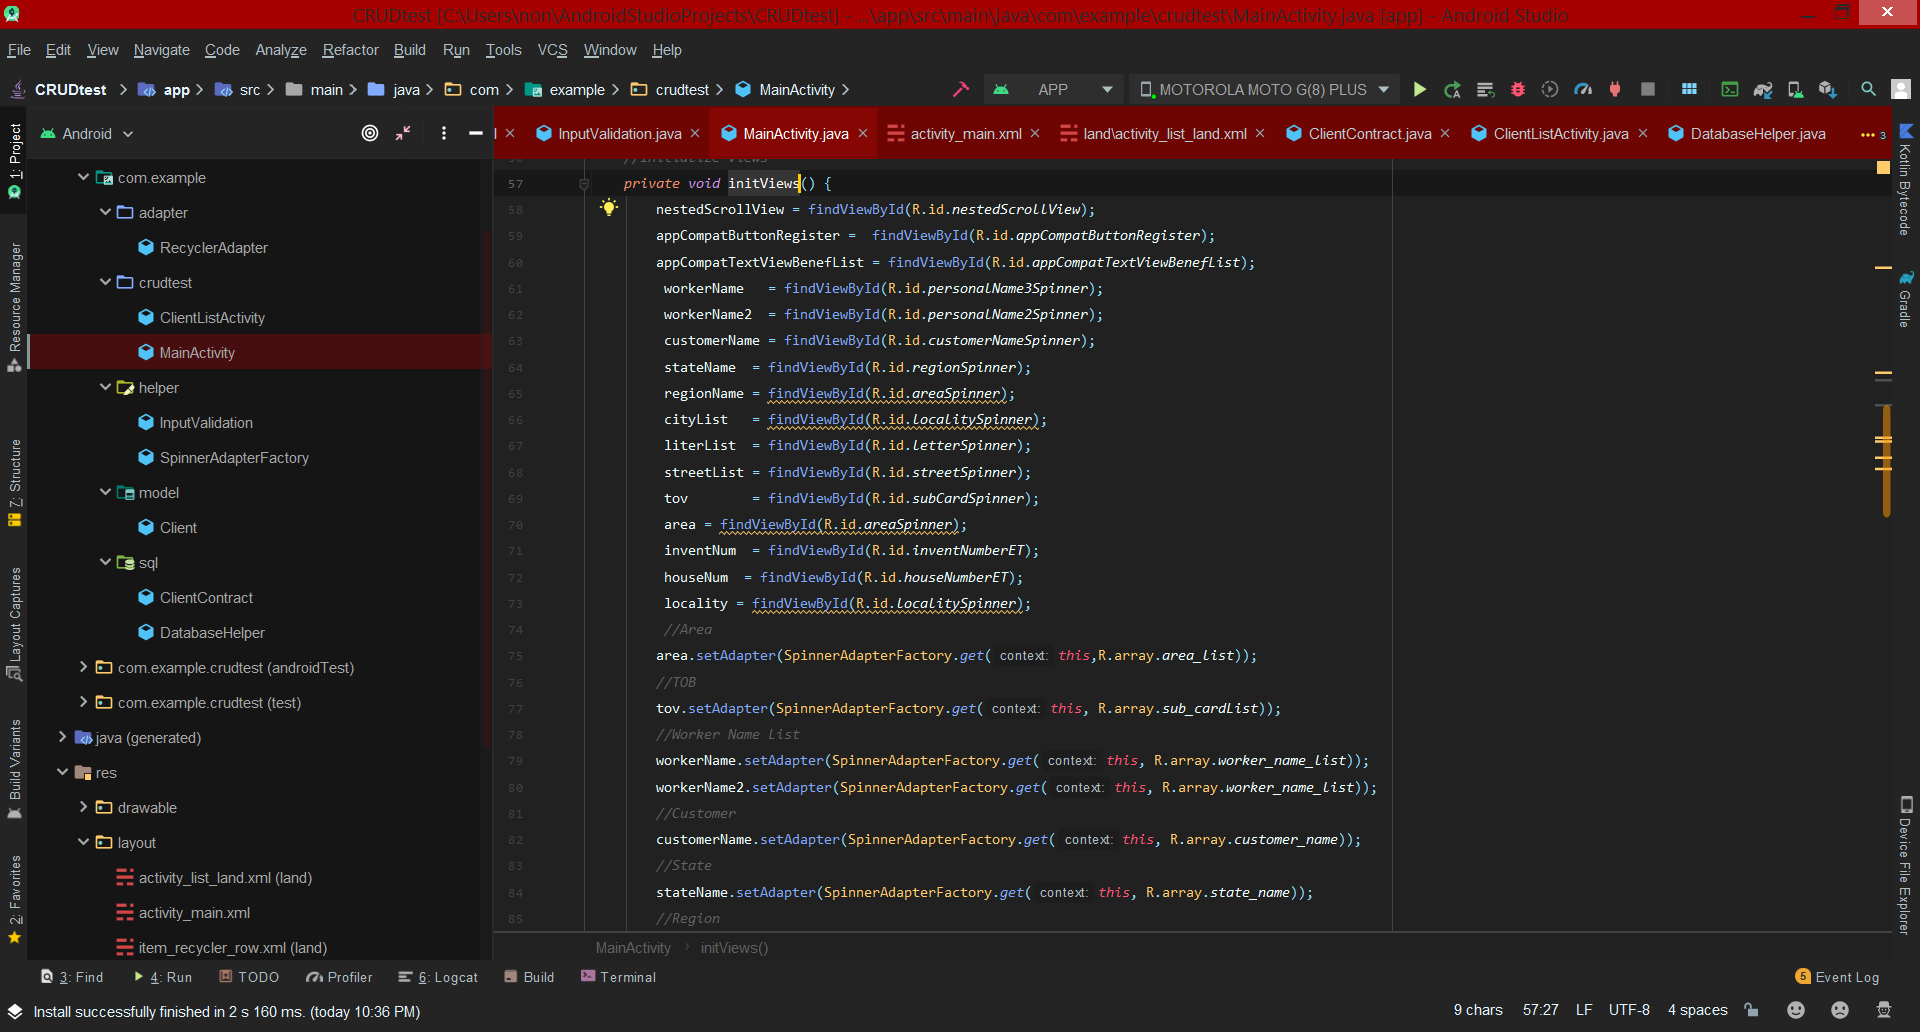The width and height of the screenshot is (1920, 1032).
Task: Close the ClientContract.java tab
Action: pos(1445,133)
